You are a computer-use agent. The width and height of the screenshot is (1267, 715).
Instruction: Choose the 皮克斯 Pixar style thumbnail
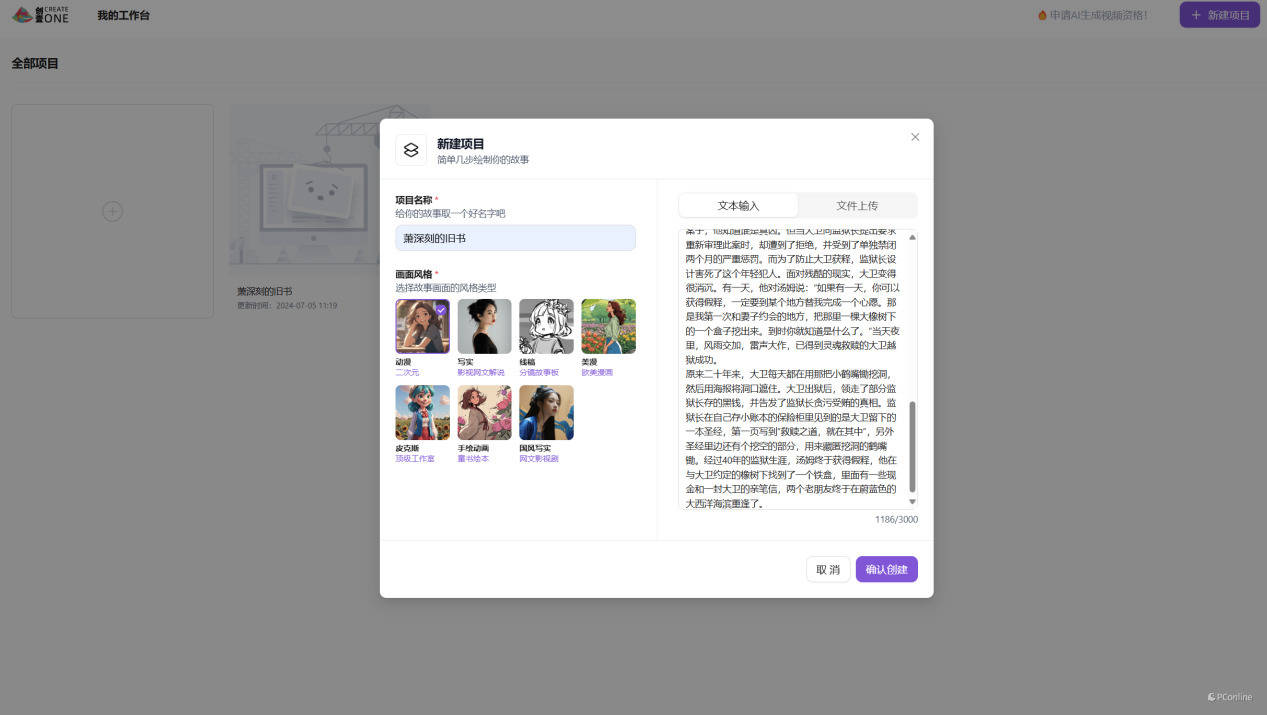[422, 412]
